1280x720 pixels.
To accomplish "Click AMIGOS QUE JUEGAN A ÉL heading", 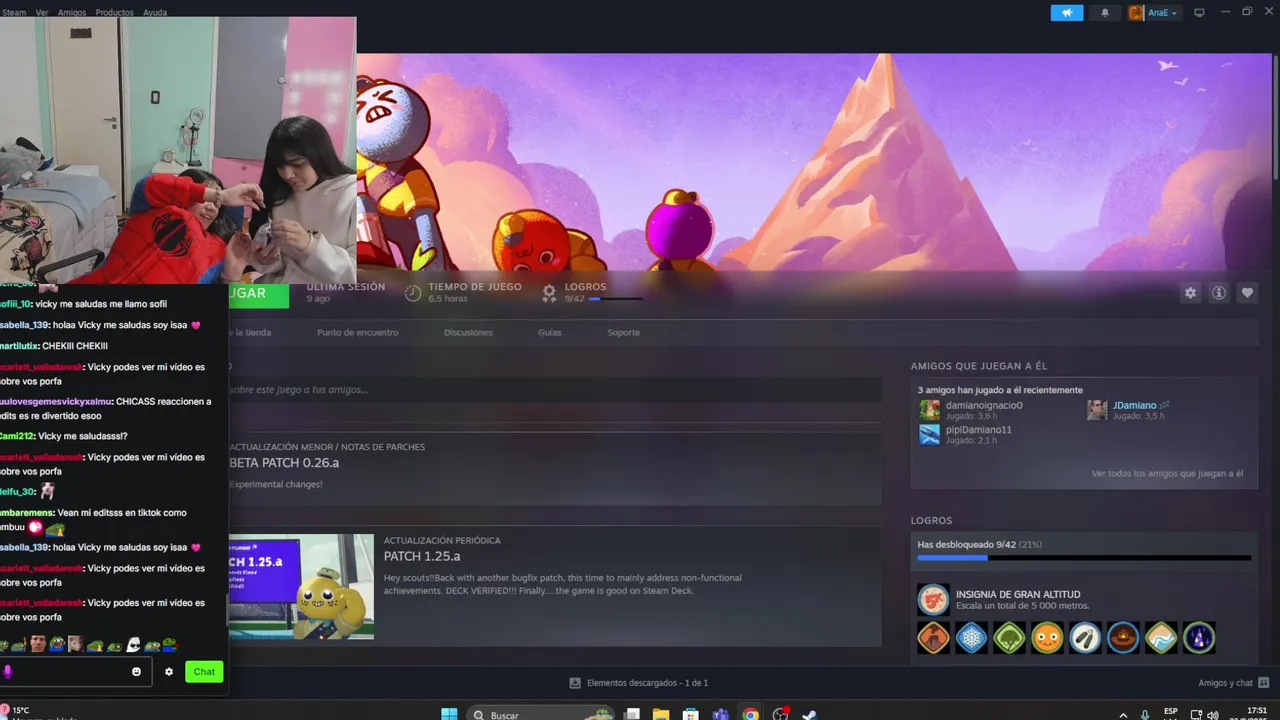I will click(978, 366).
